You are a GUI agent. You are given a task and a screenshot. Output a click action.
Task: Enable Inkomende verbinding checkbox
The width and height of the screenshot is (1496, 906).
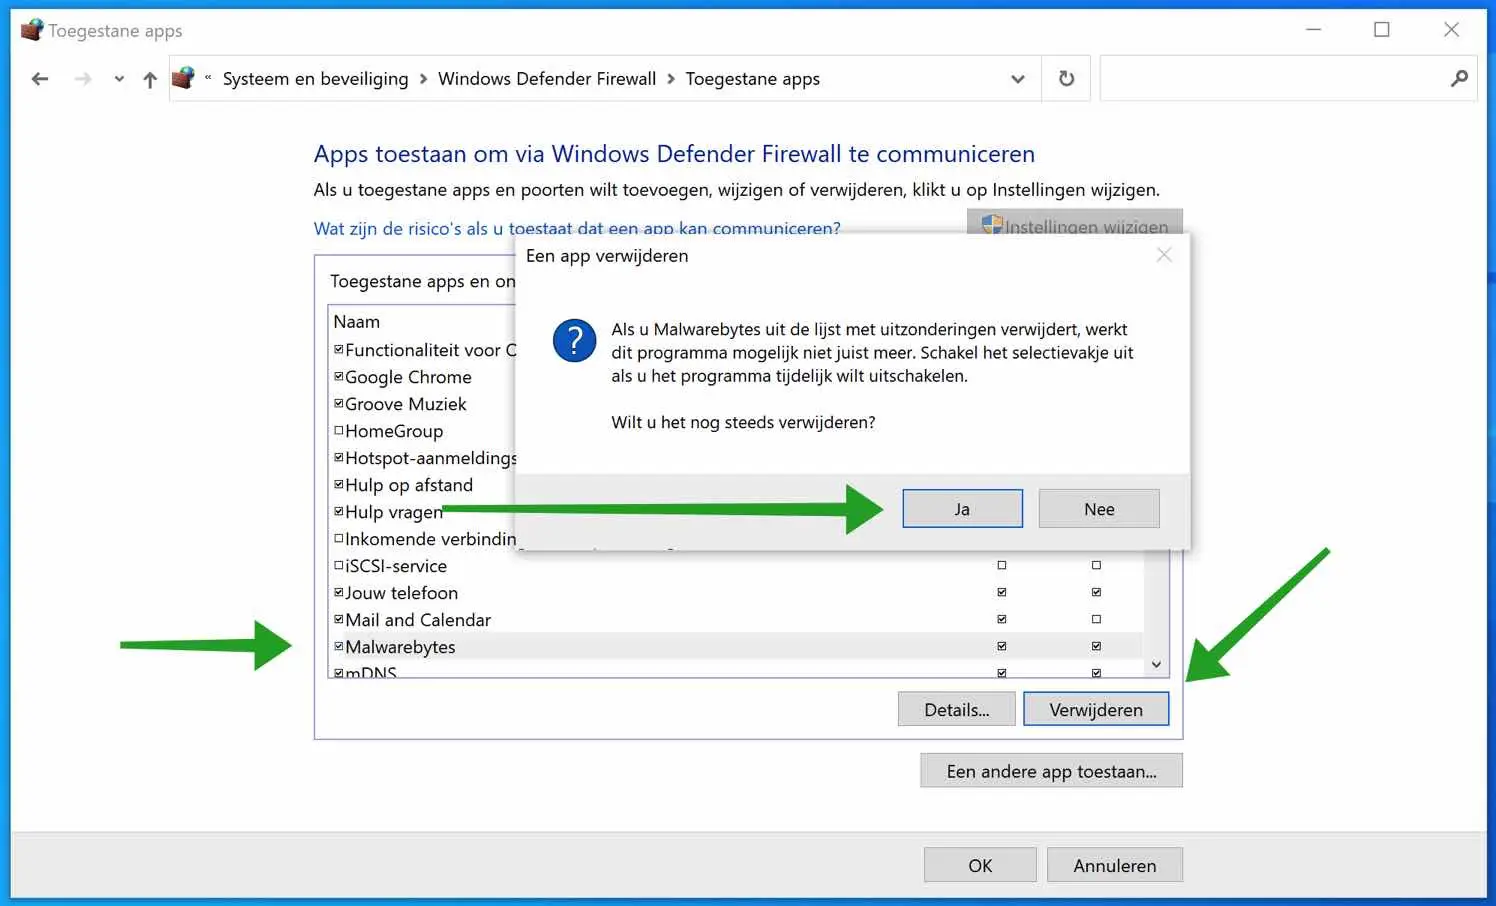pyautogui.click(x=338, y=538)
